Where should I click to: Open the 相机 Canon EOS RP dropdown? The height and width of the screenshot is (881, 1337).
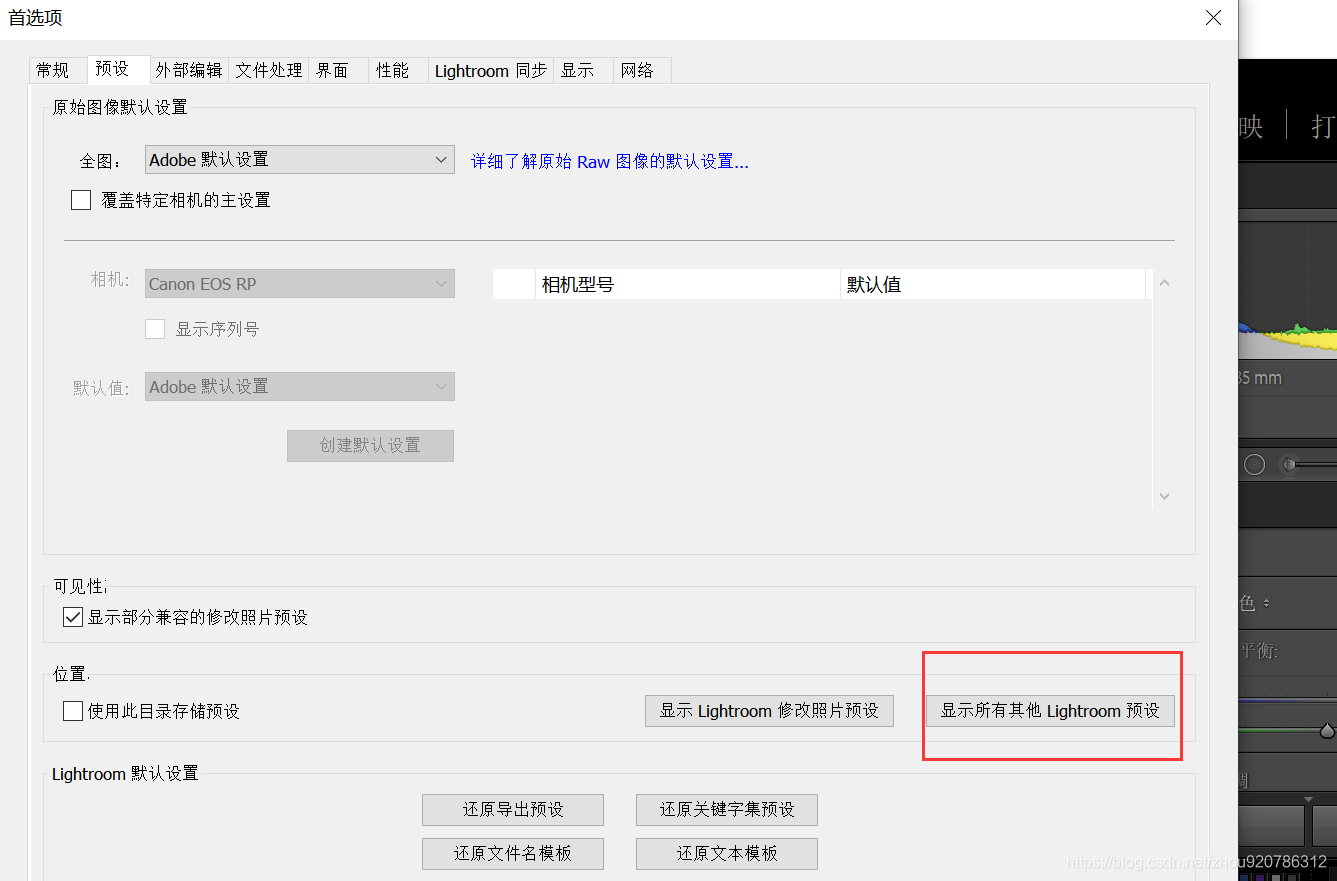click(x=300, y=284)
